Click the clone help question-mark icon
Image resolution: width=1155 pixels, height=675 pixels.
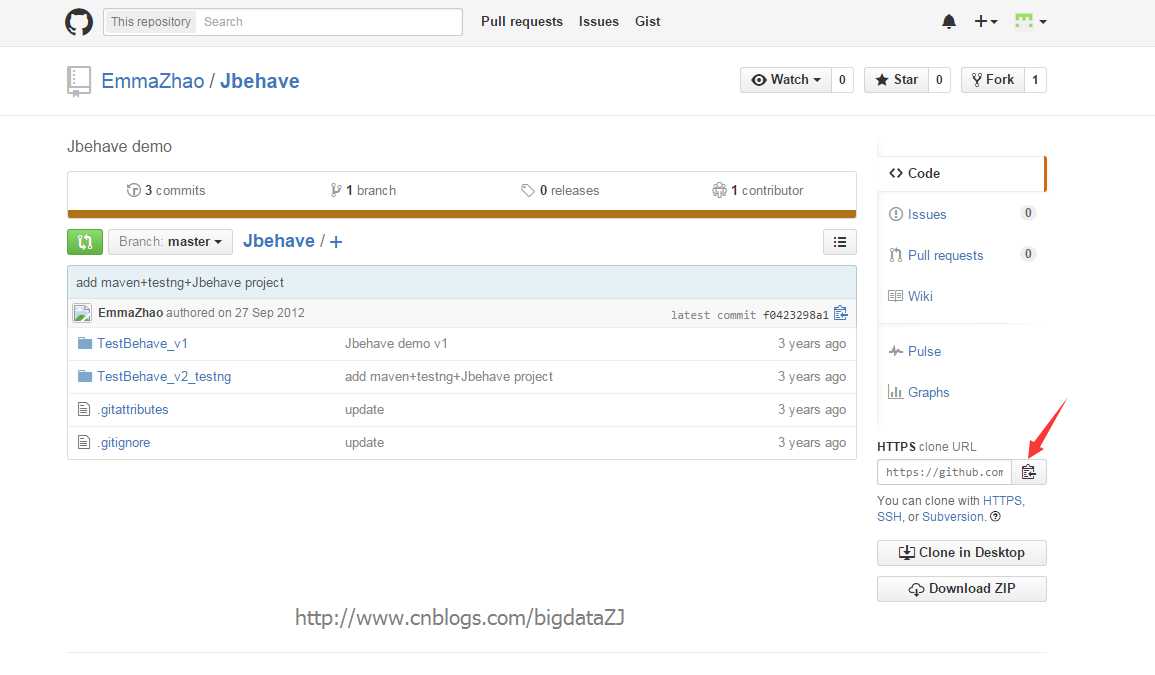click(x=995, y=517)
